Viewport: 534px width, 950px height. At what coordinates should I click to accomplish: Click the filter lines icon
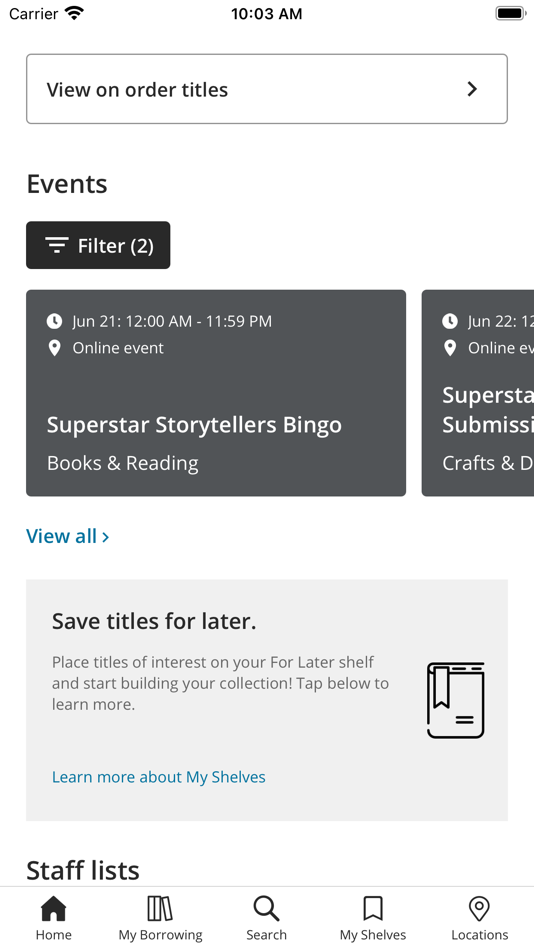click(x=56, y=245)
